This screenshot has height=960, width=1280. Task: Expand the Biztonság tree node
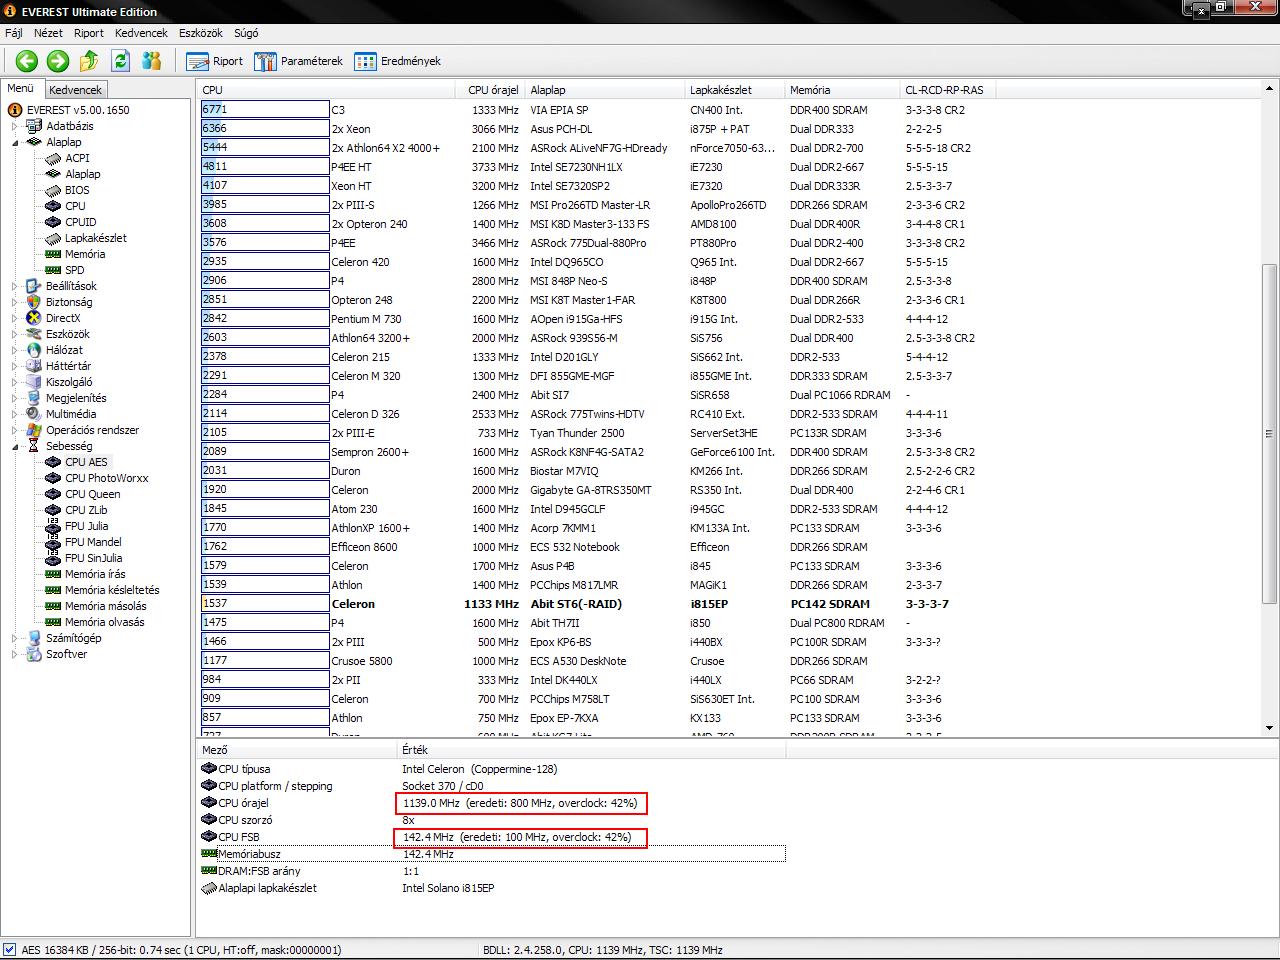15,302
